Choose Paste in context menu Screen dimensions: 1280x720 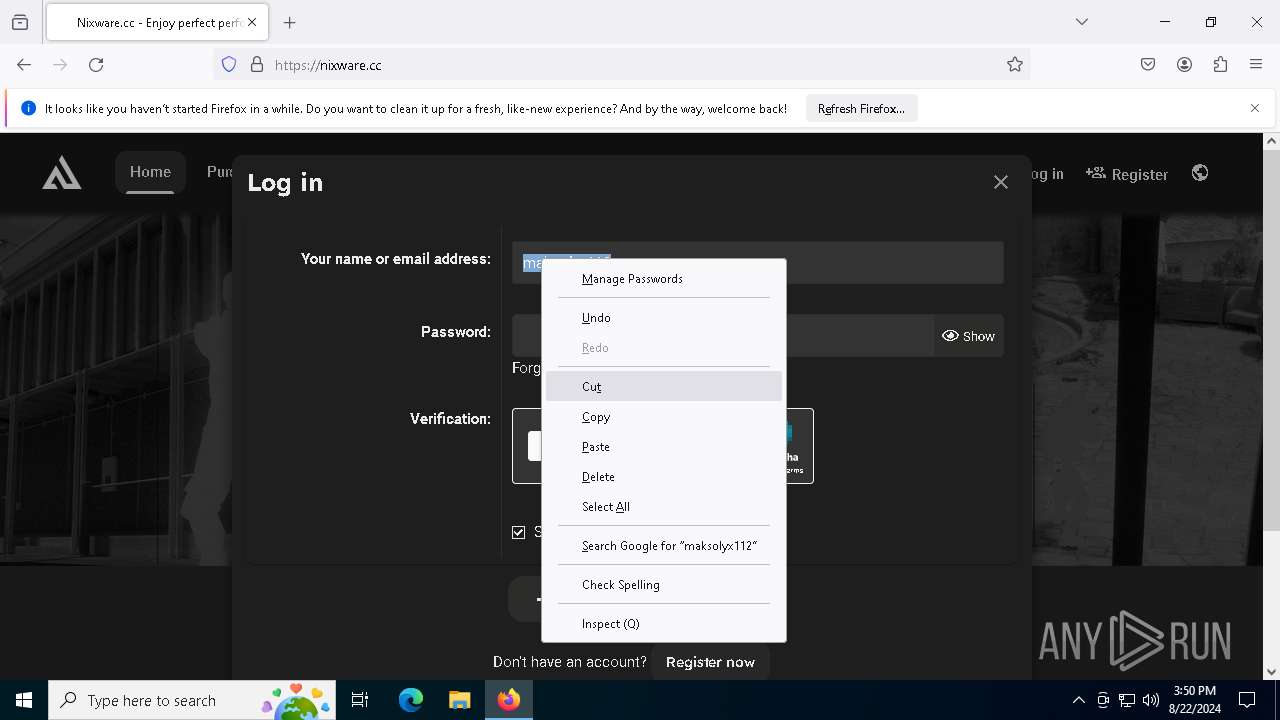pyautogui.click(x=664, y=447)
